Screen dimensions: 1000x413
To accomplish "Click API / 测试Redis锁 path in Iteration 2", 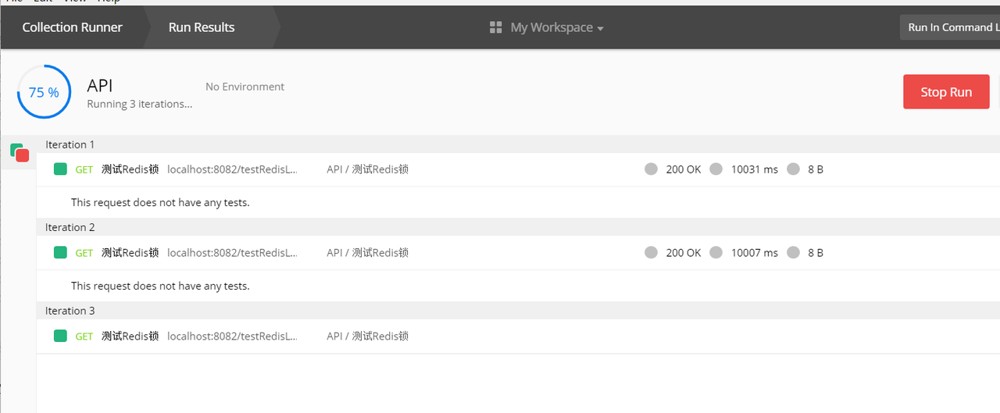I will pos(367,252).
